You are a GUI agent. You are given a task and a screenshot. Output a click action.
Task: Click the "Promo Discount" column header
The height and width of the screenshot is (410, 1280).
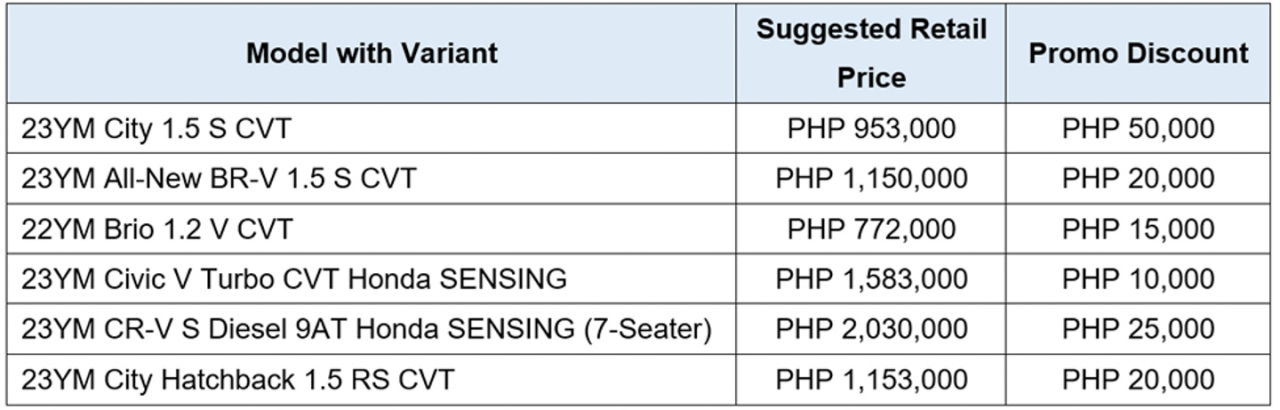pos(1139,53)
